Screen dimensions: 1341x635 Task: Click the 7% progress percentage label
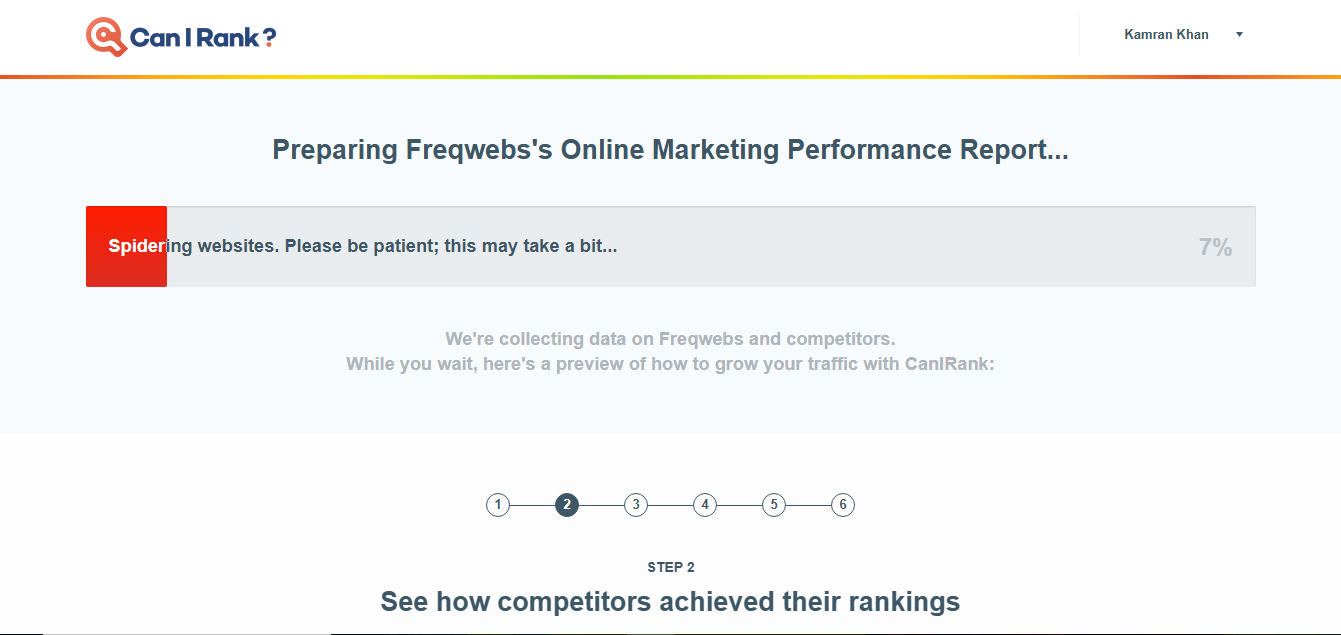[x=1215, y=248]
